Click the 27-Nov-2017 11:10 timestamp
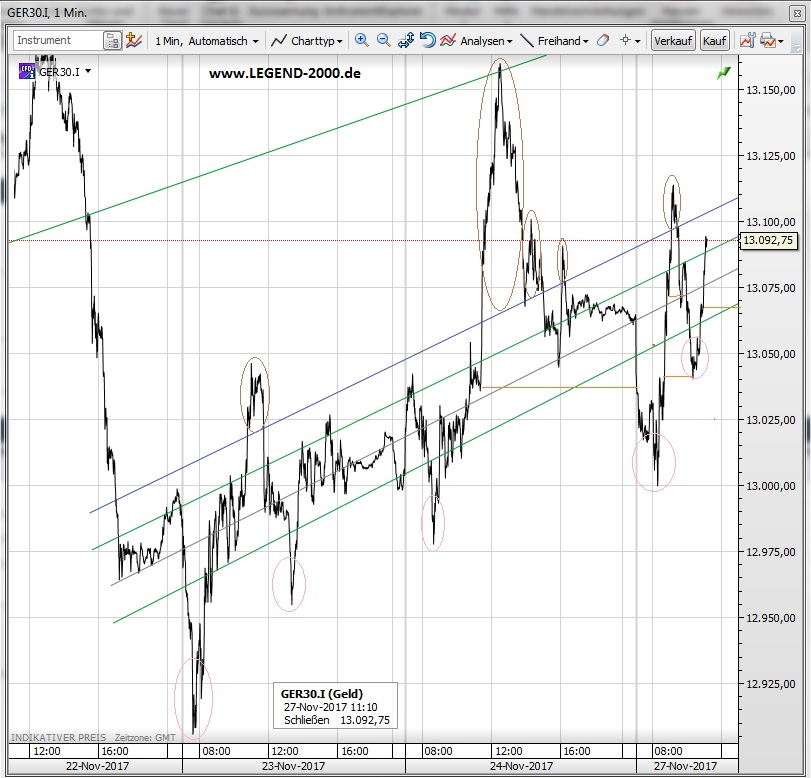The image size is (811, 778). [x=331, y=707]
